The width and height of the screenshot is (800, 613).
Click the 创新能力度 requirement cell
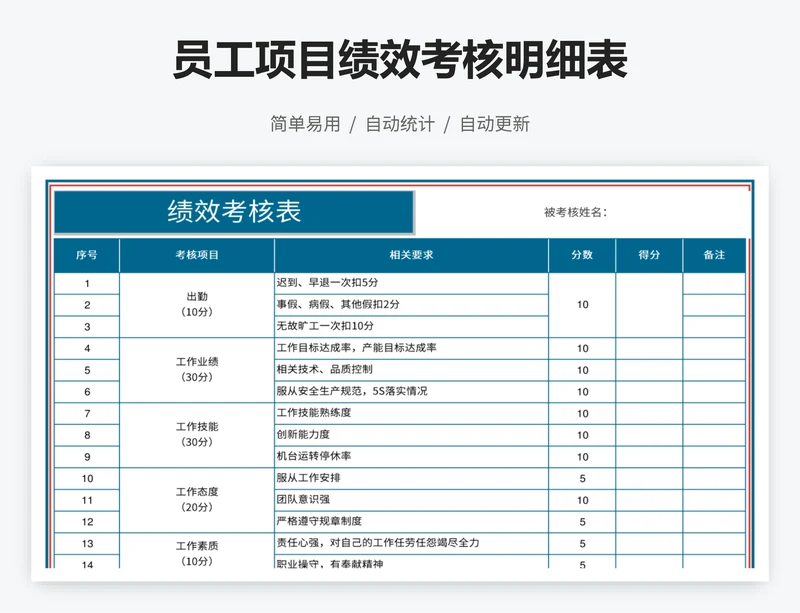[411, 434]
